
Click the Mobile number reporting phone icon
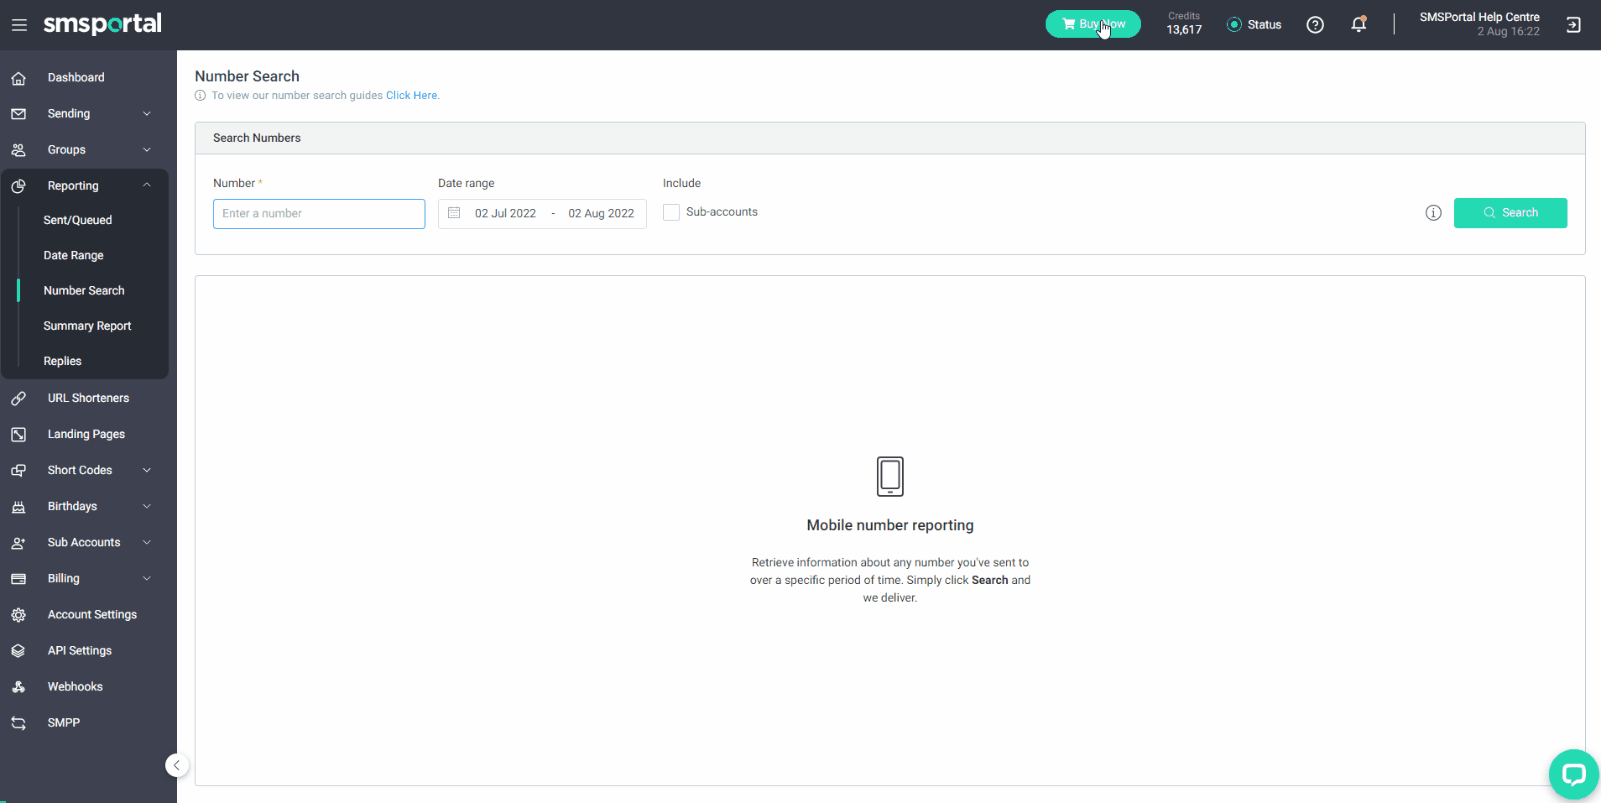[x=890, y=477]
